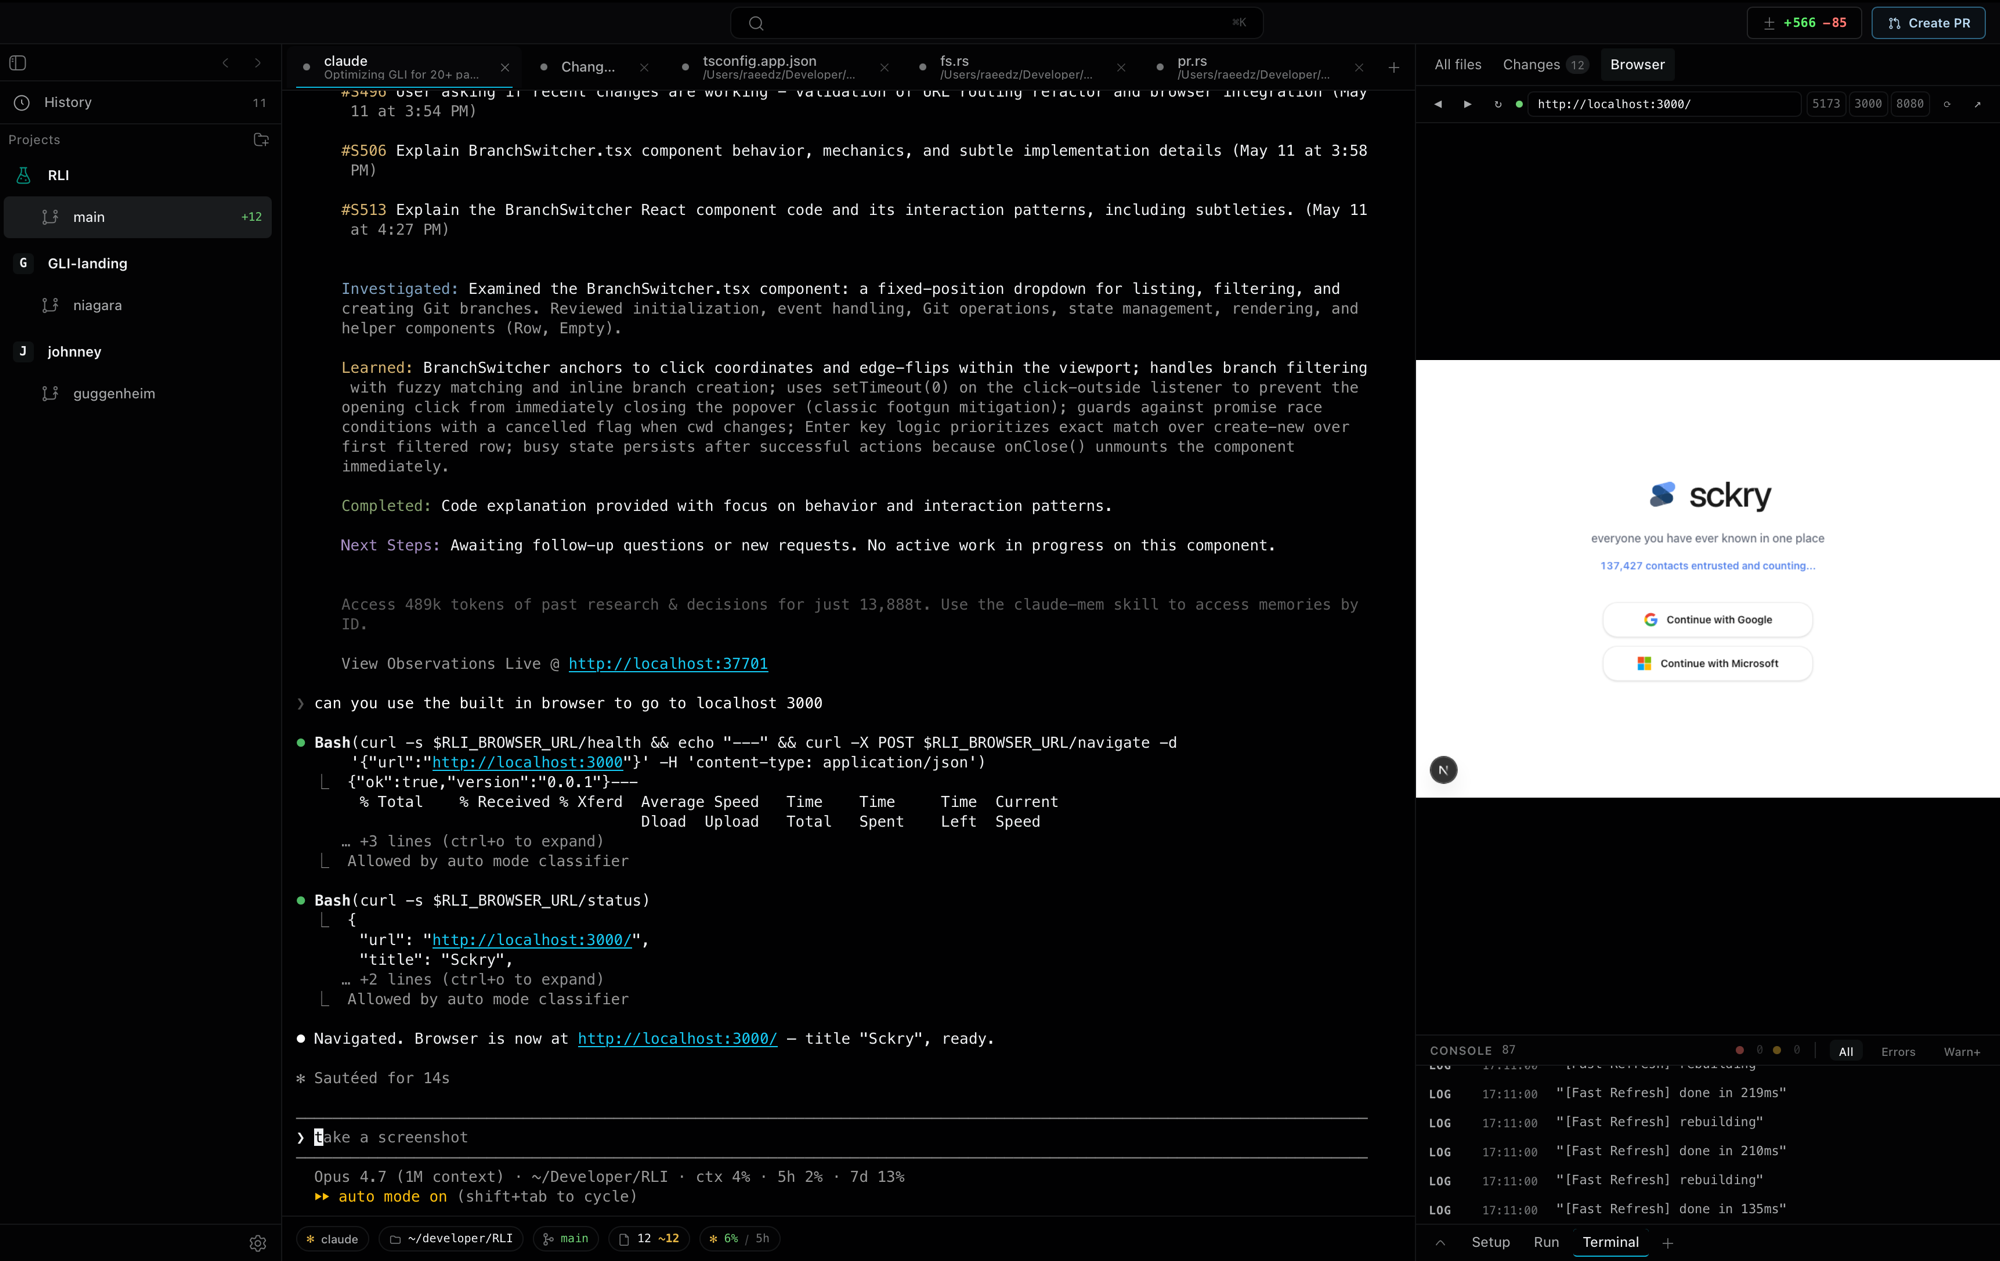Screen dimensions: 2000x1261
Task: Click browser back arrow
Action: click(1438, 104)
